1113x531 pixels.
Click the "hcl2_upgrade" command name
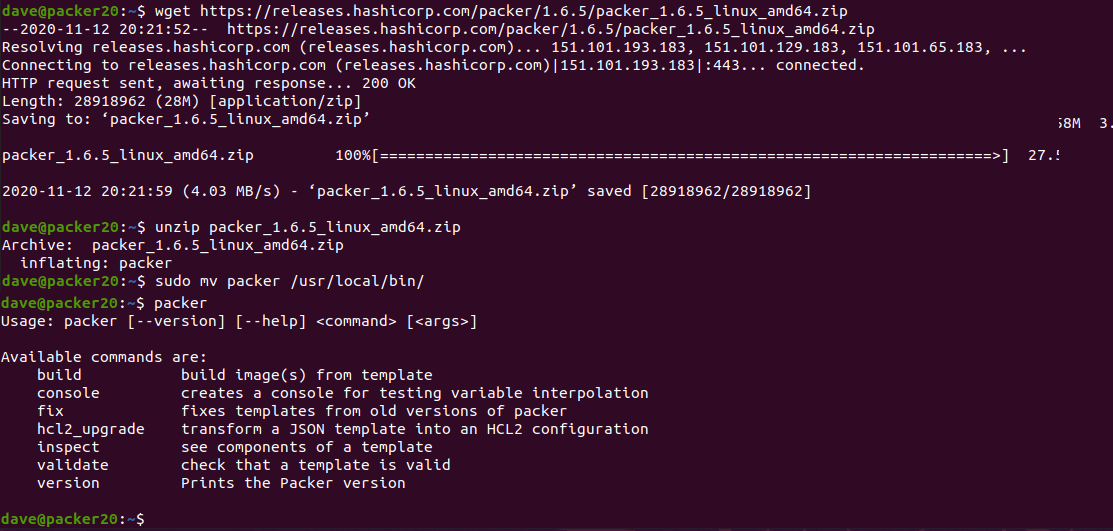(91, 429)
